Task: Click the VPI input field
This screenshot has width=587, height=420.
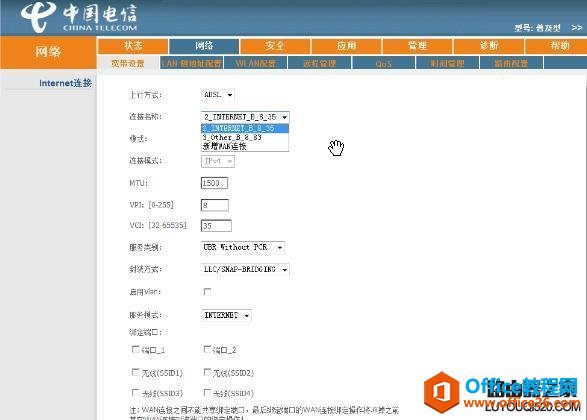Action: click(215, 205)
